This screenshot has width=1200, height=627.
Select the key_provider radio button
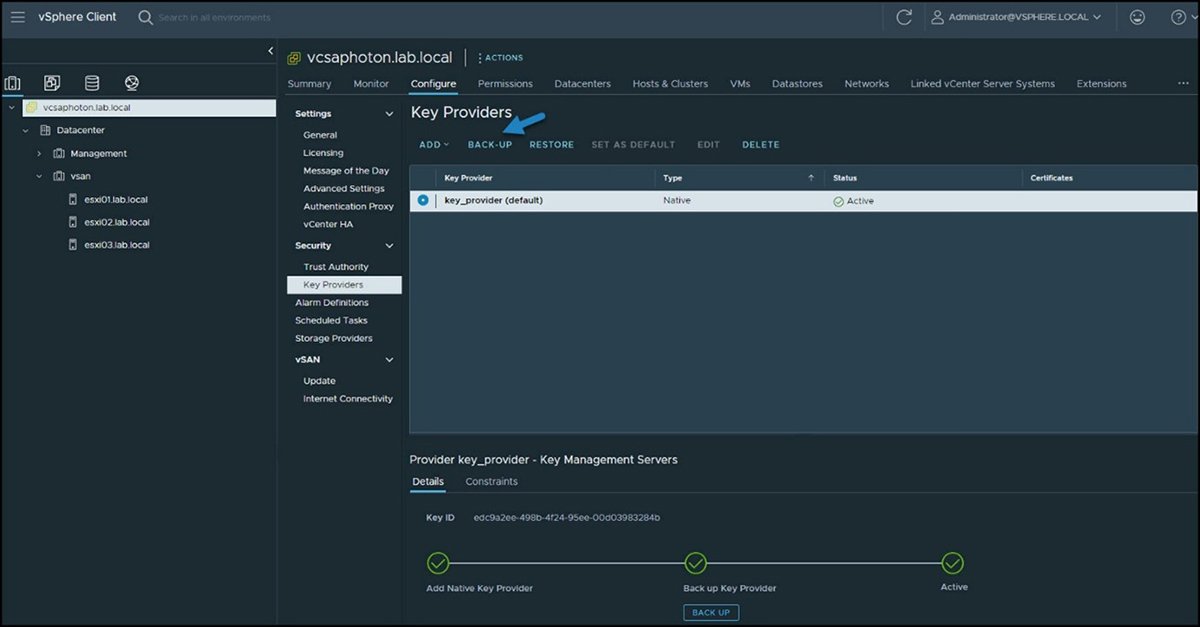click(x=423, y=200)
